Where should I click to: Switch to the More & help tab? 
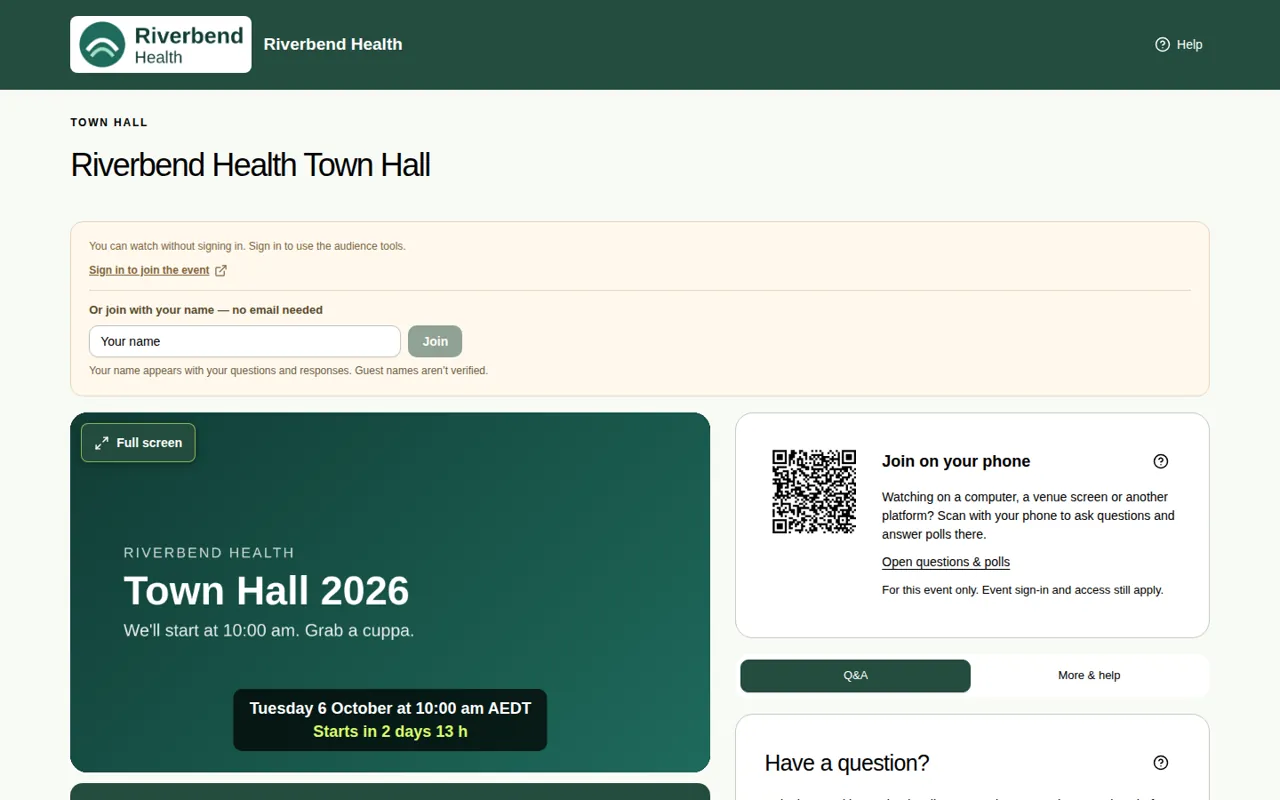pos(1089,676)
